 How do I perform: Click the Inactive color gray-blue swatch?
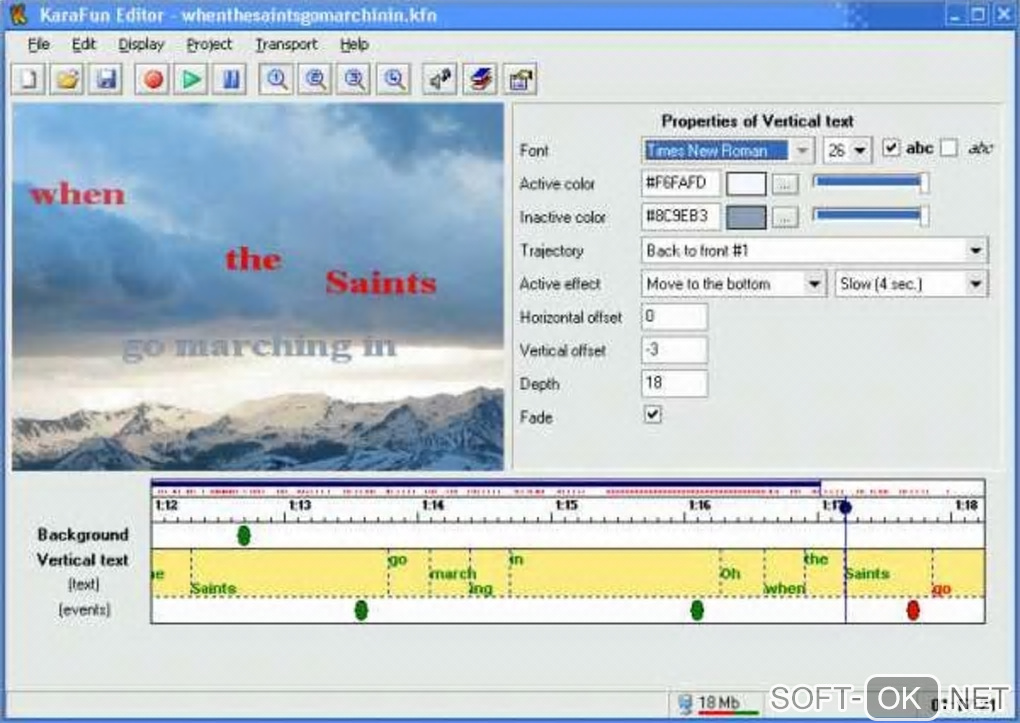tap(745, 217)
